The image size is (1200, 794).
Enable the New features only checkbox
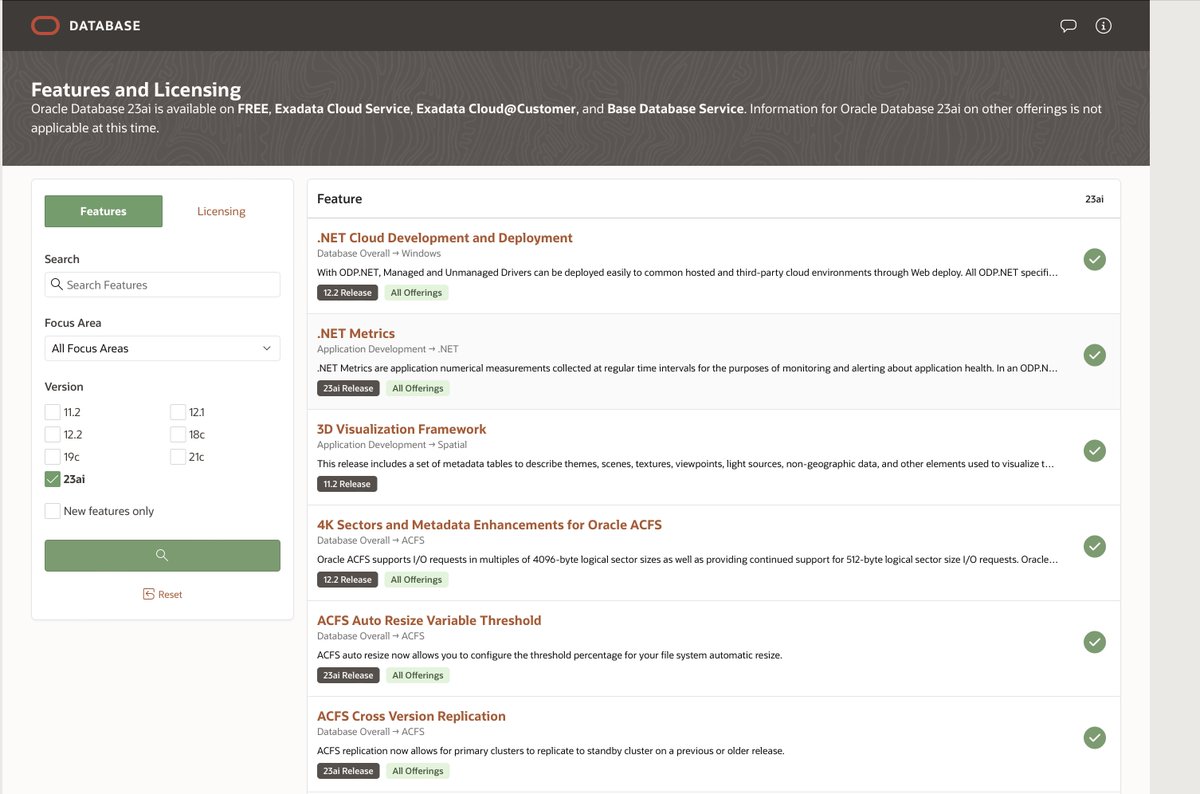click(x=52, y=511)
